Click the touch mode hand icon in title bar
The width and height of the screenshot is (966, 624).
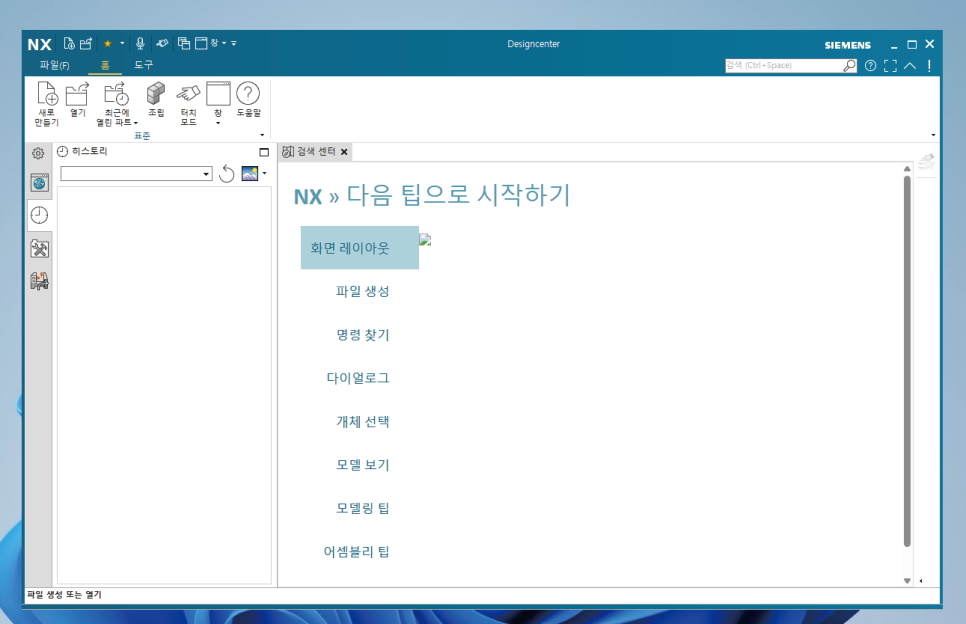[162, 43]
